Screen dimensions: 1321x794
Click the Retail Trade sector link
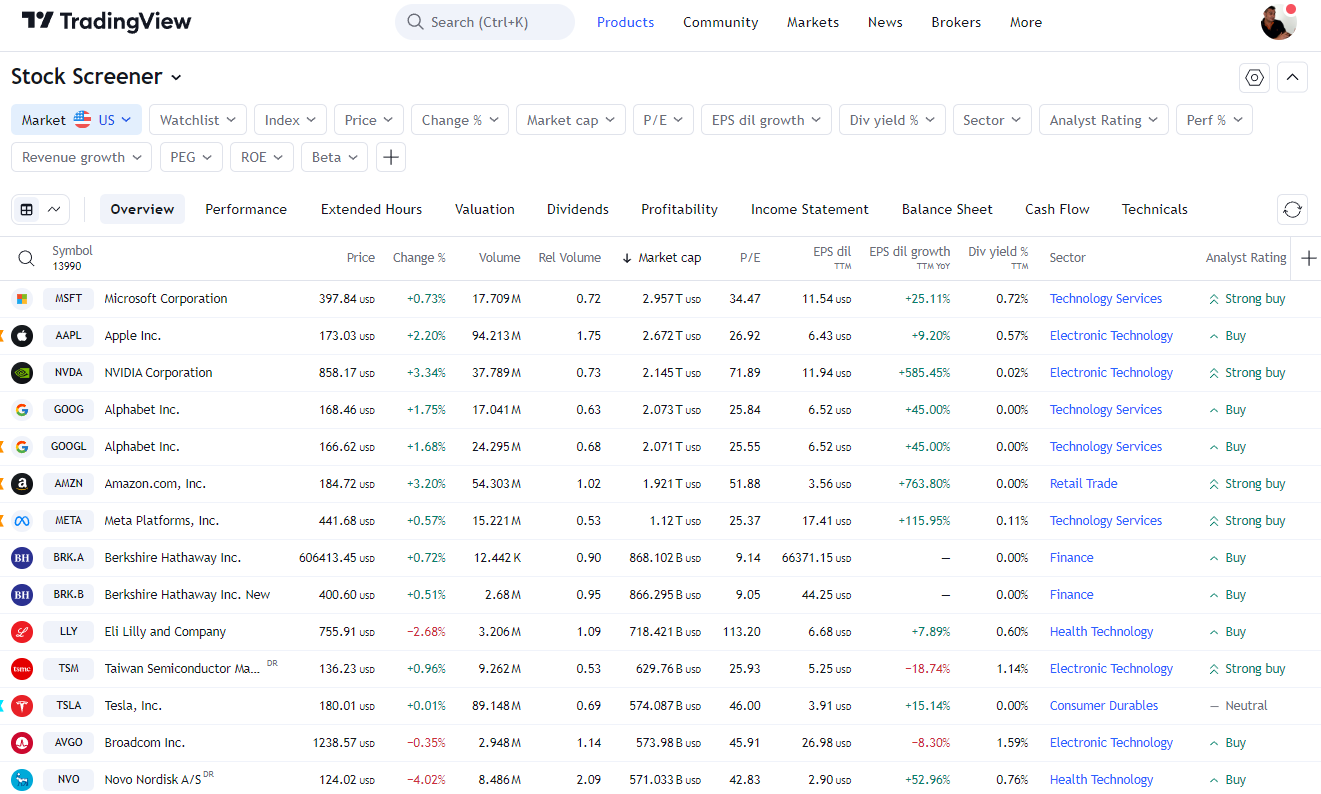point(1083,484)
